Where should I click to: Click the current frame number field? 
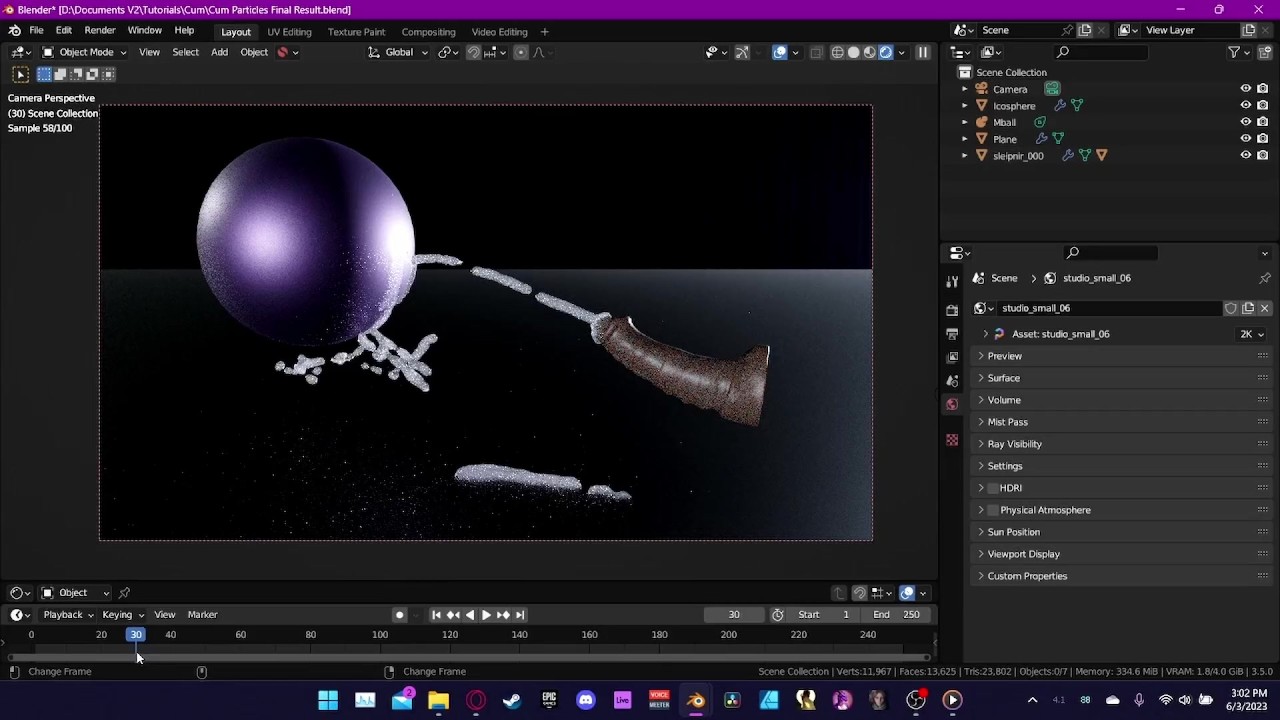click(x=734, y=615)
